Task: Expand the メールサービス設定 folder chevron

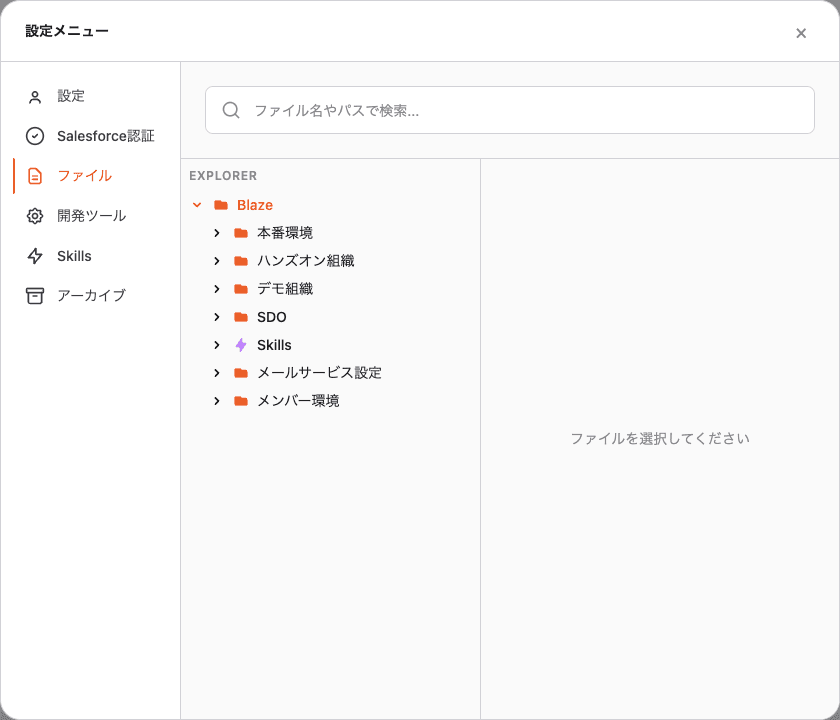Action: [216, 373]
